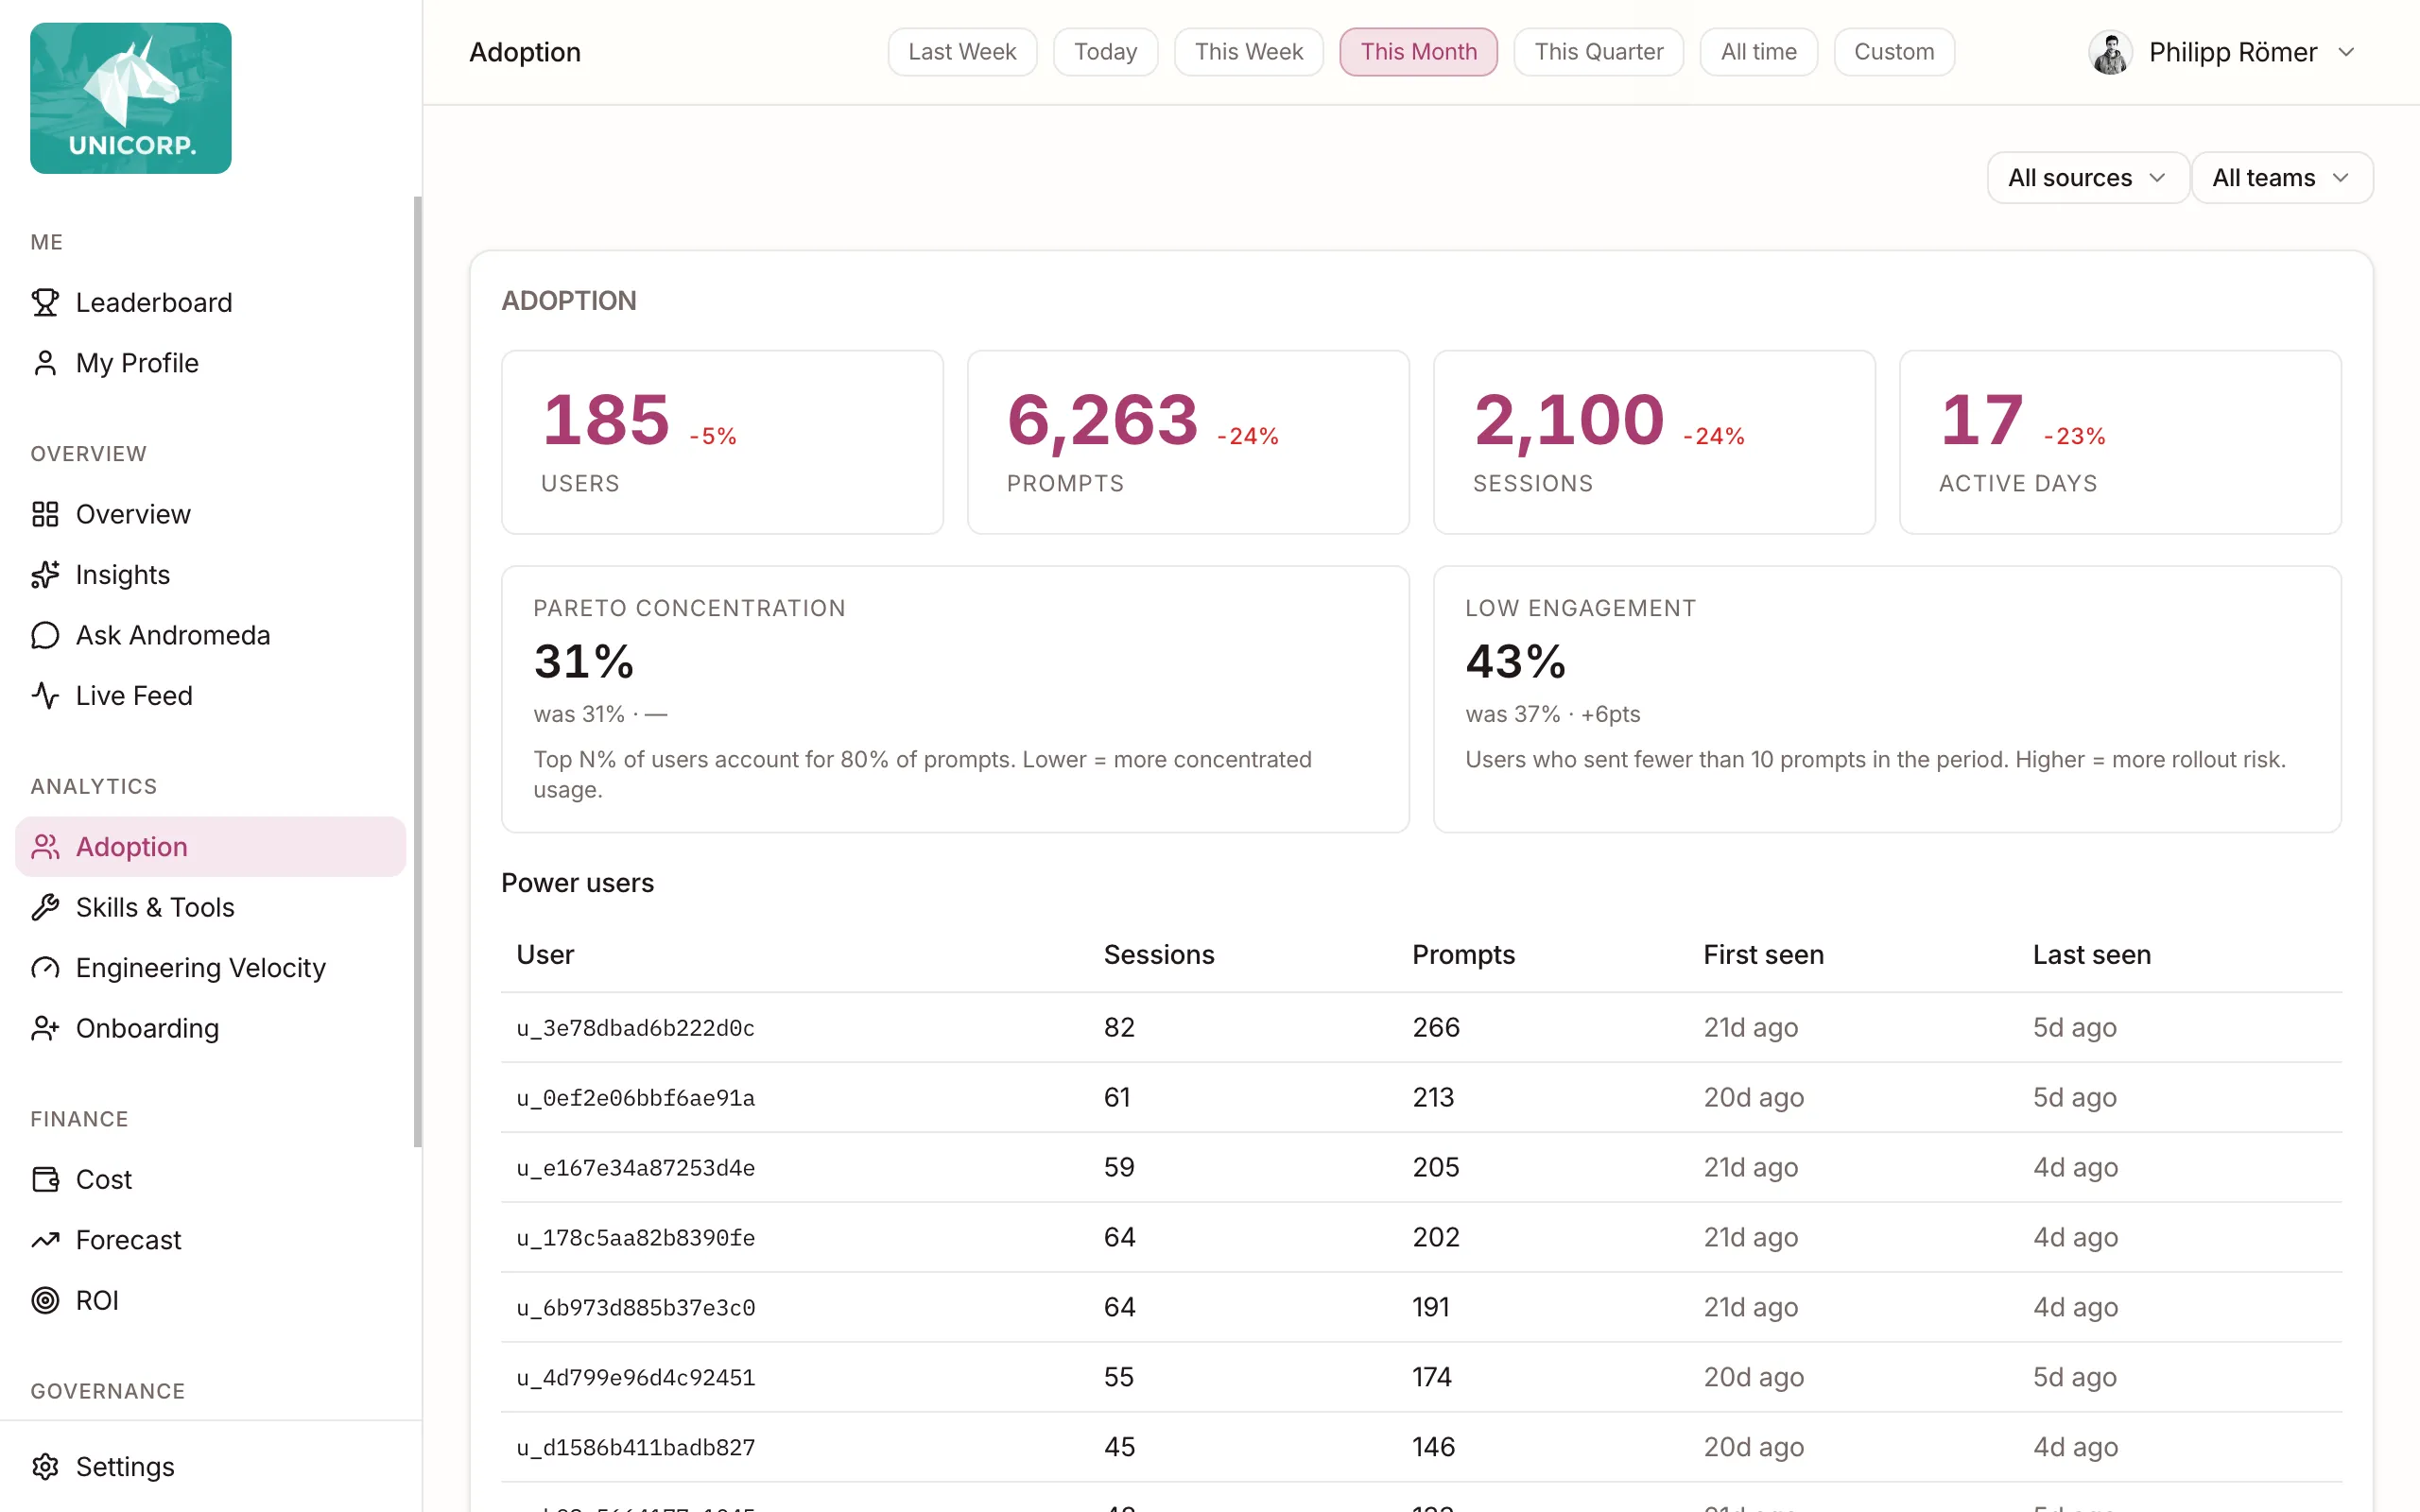Open the Cost page
Screen dimensions: 2420x1512
point(210,1180)
